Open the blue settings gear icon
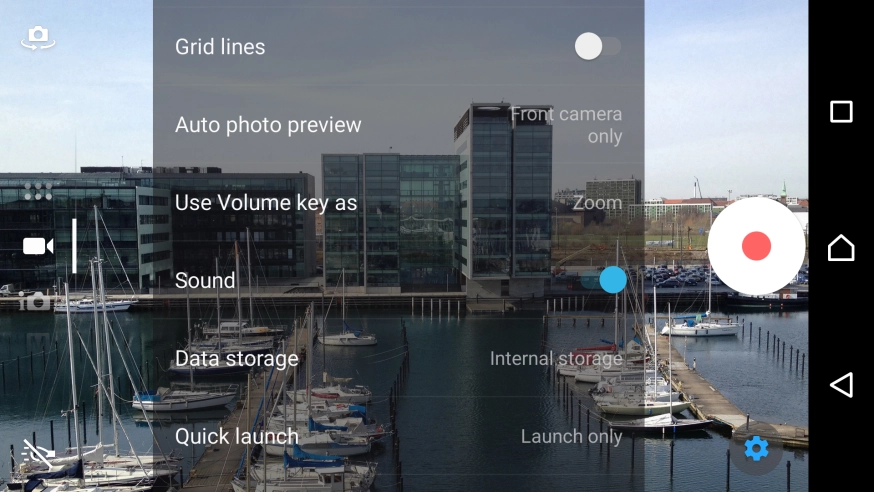The width and height of the screenshot is (874, 492). click(756, 448)
